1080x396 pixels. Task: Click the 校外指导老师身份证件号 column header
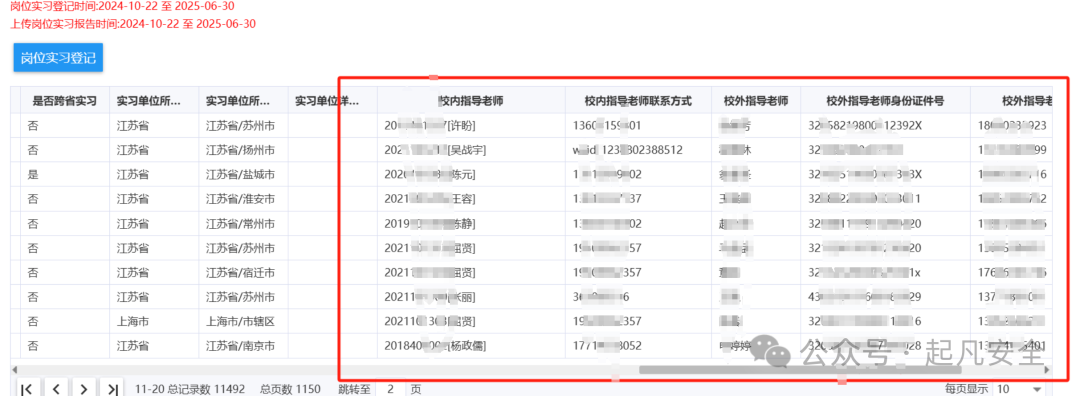tap(885, 101)
